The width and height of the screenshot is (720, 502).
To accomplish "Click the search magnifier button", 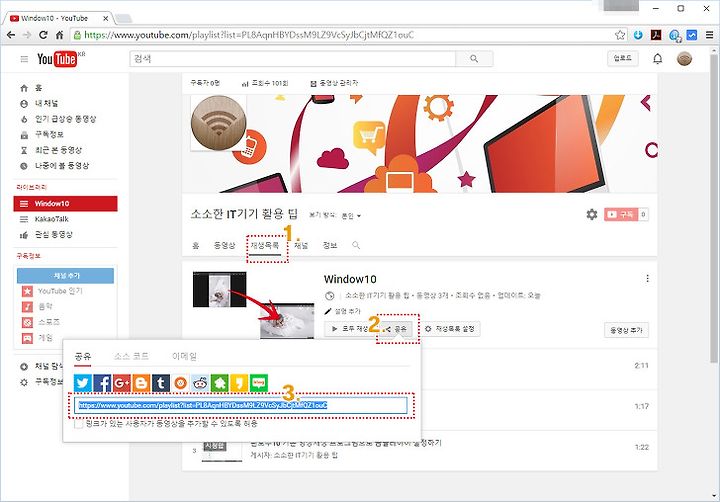I will coord(474,59).
